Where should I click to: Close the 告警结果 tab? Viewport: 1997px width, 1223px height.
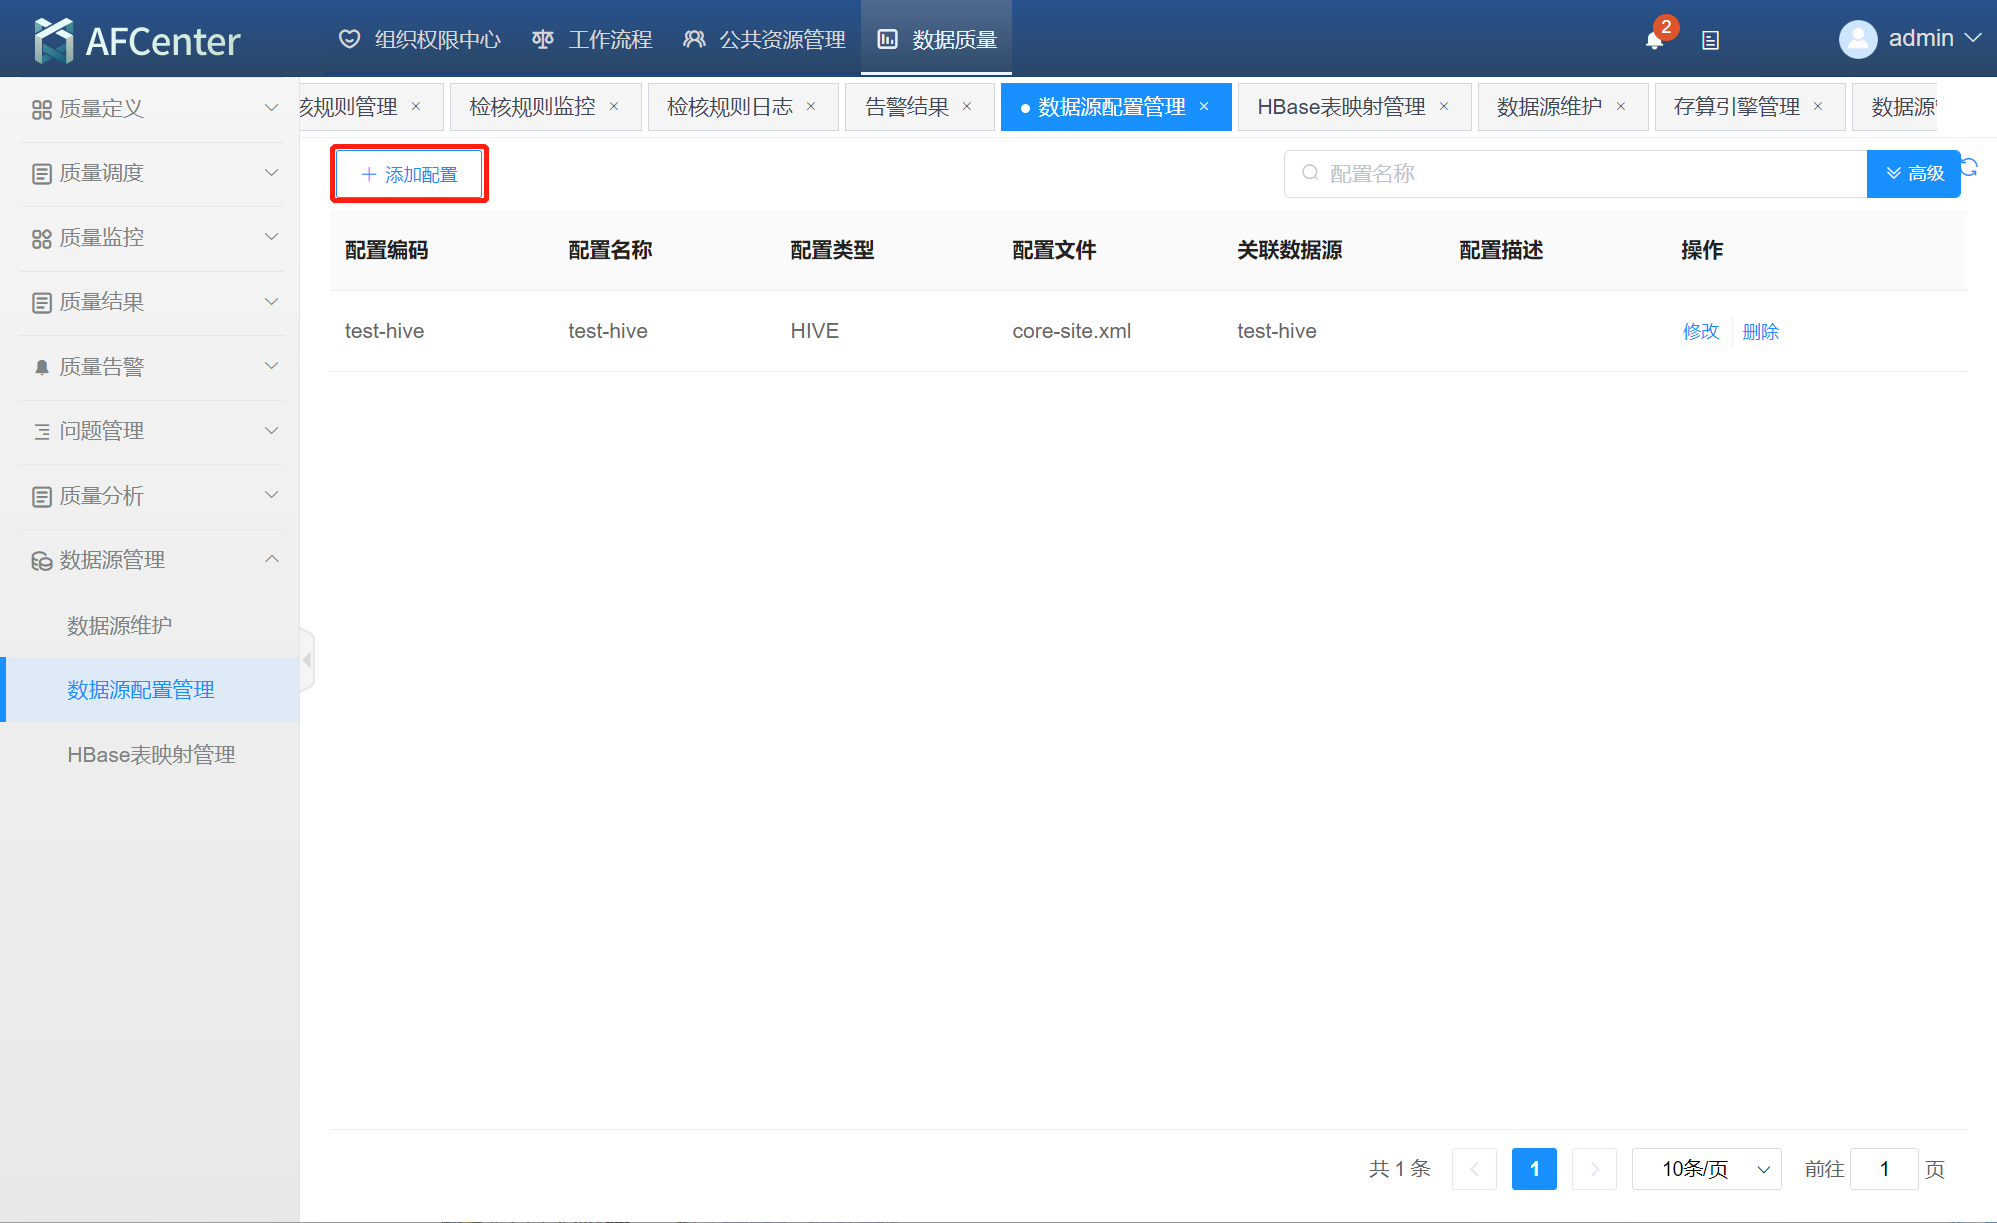[x=967, y=107]
